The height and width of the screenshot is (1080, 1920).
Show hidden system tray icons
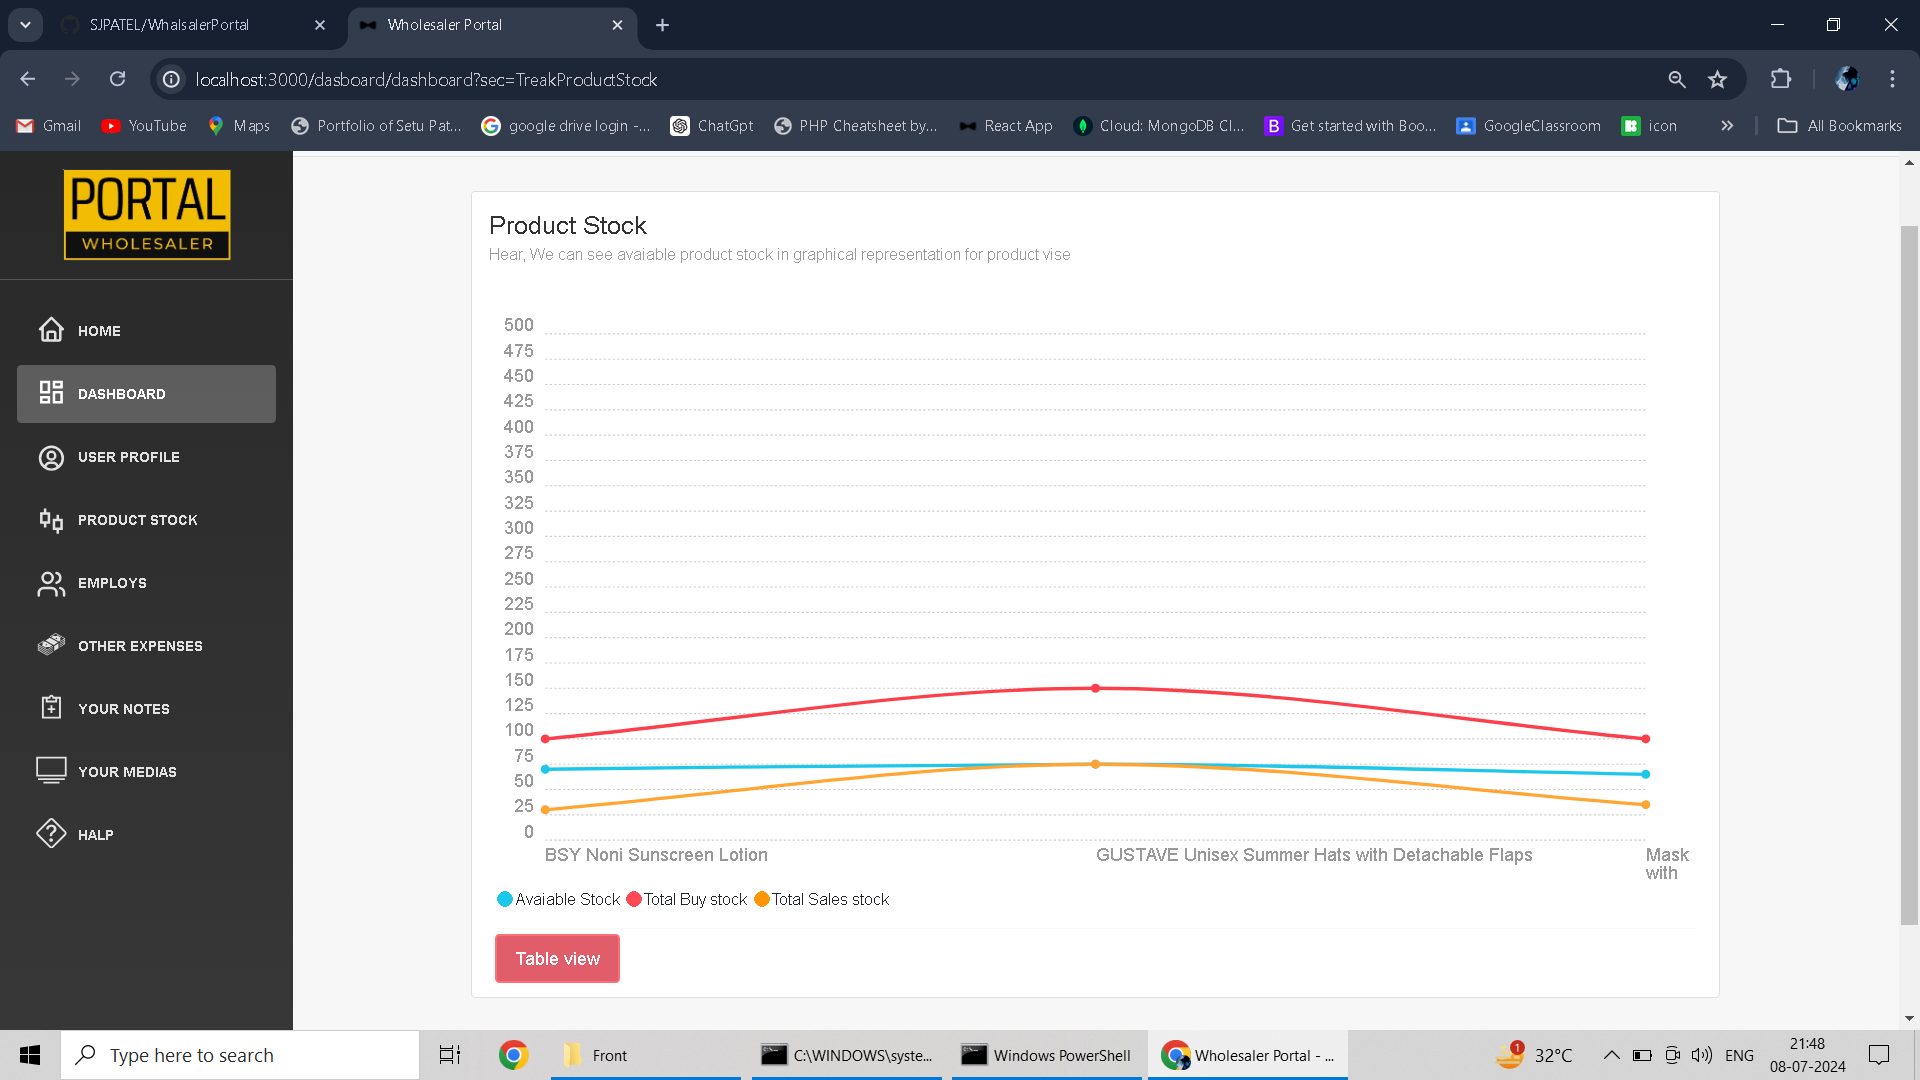(x=1611, y=1055)
